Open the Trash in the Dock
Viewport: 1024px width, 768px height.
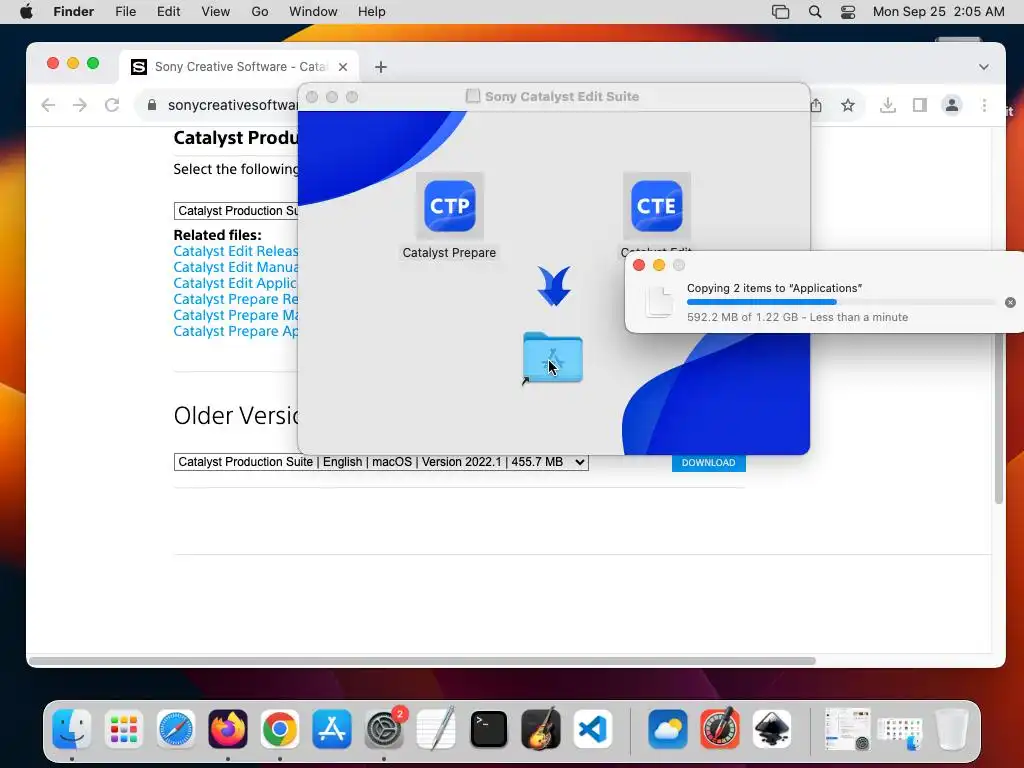pyautogui.click(x=952, y=729)
